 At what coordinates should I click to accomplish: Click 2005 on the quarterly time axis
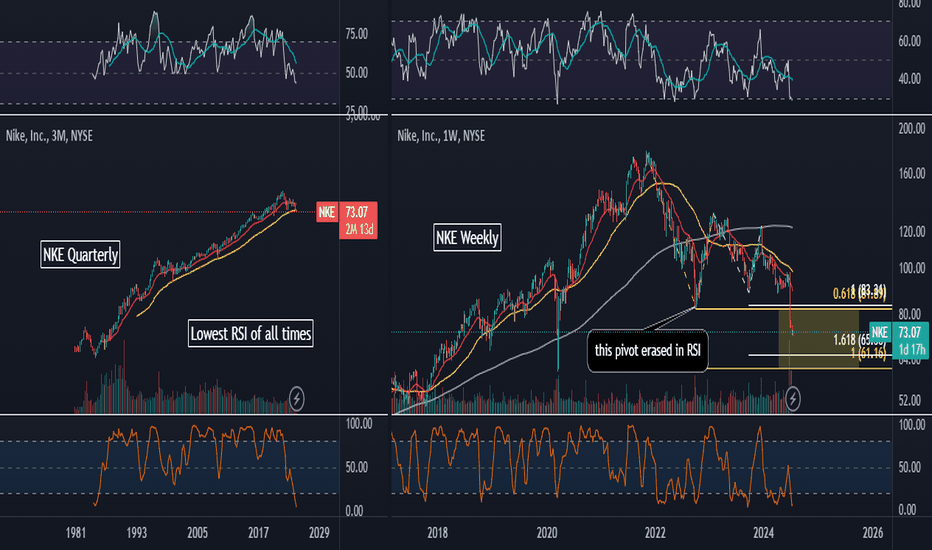click(197, 533)
